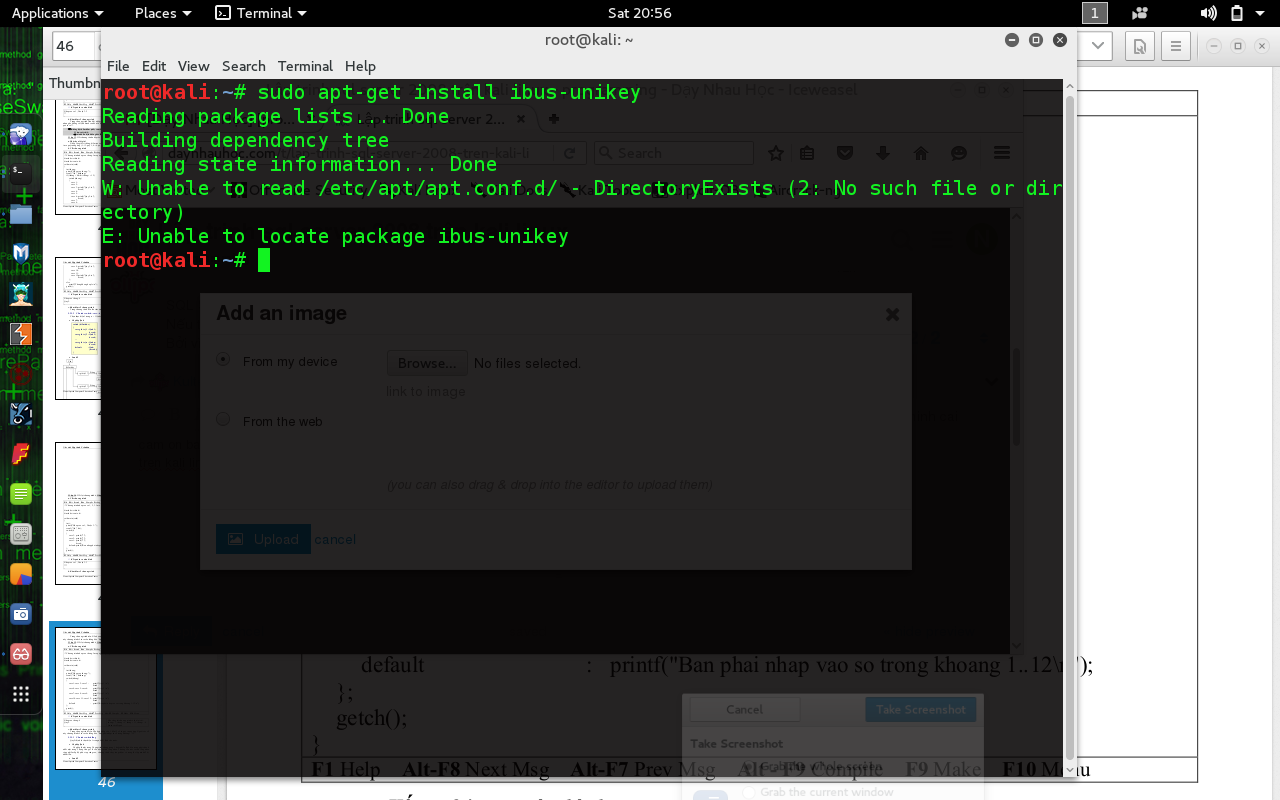
Task: Open the Terminal app menu in top bar
Action: pos(261,13)
